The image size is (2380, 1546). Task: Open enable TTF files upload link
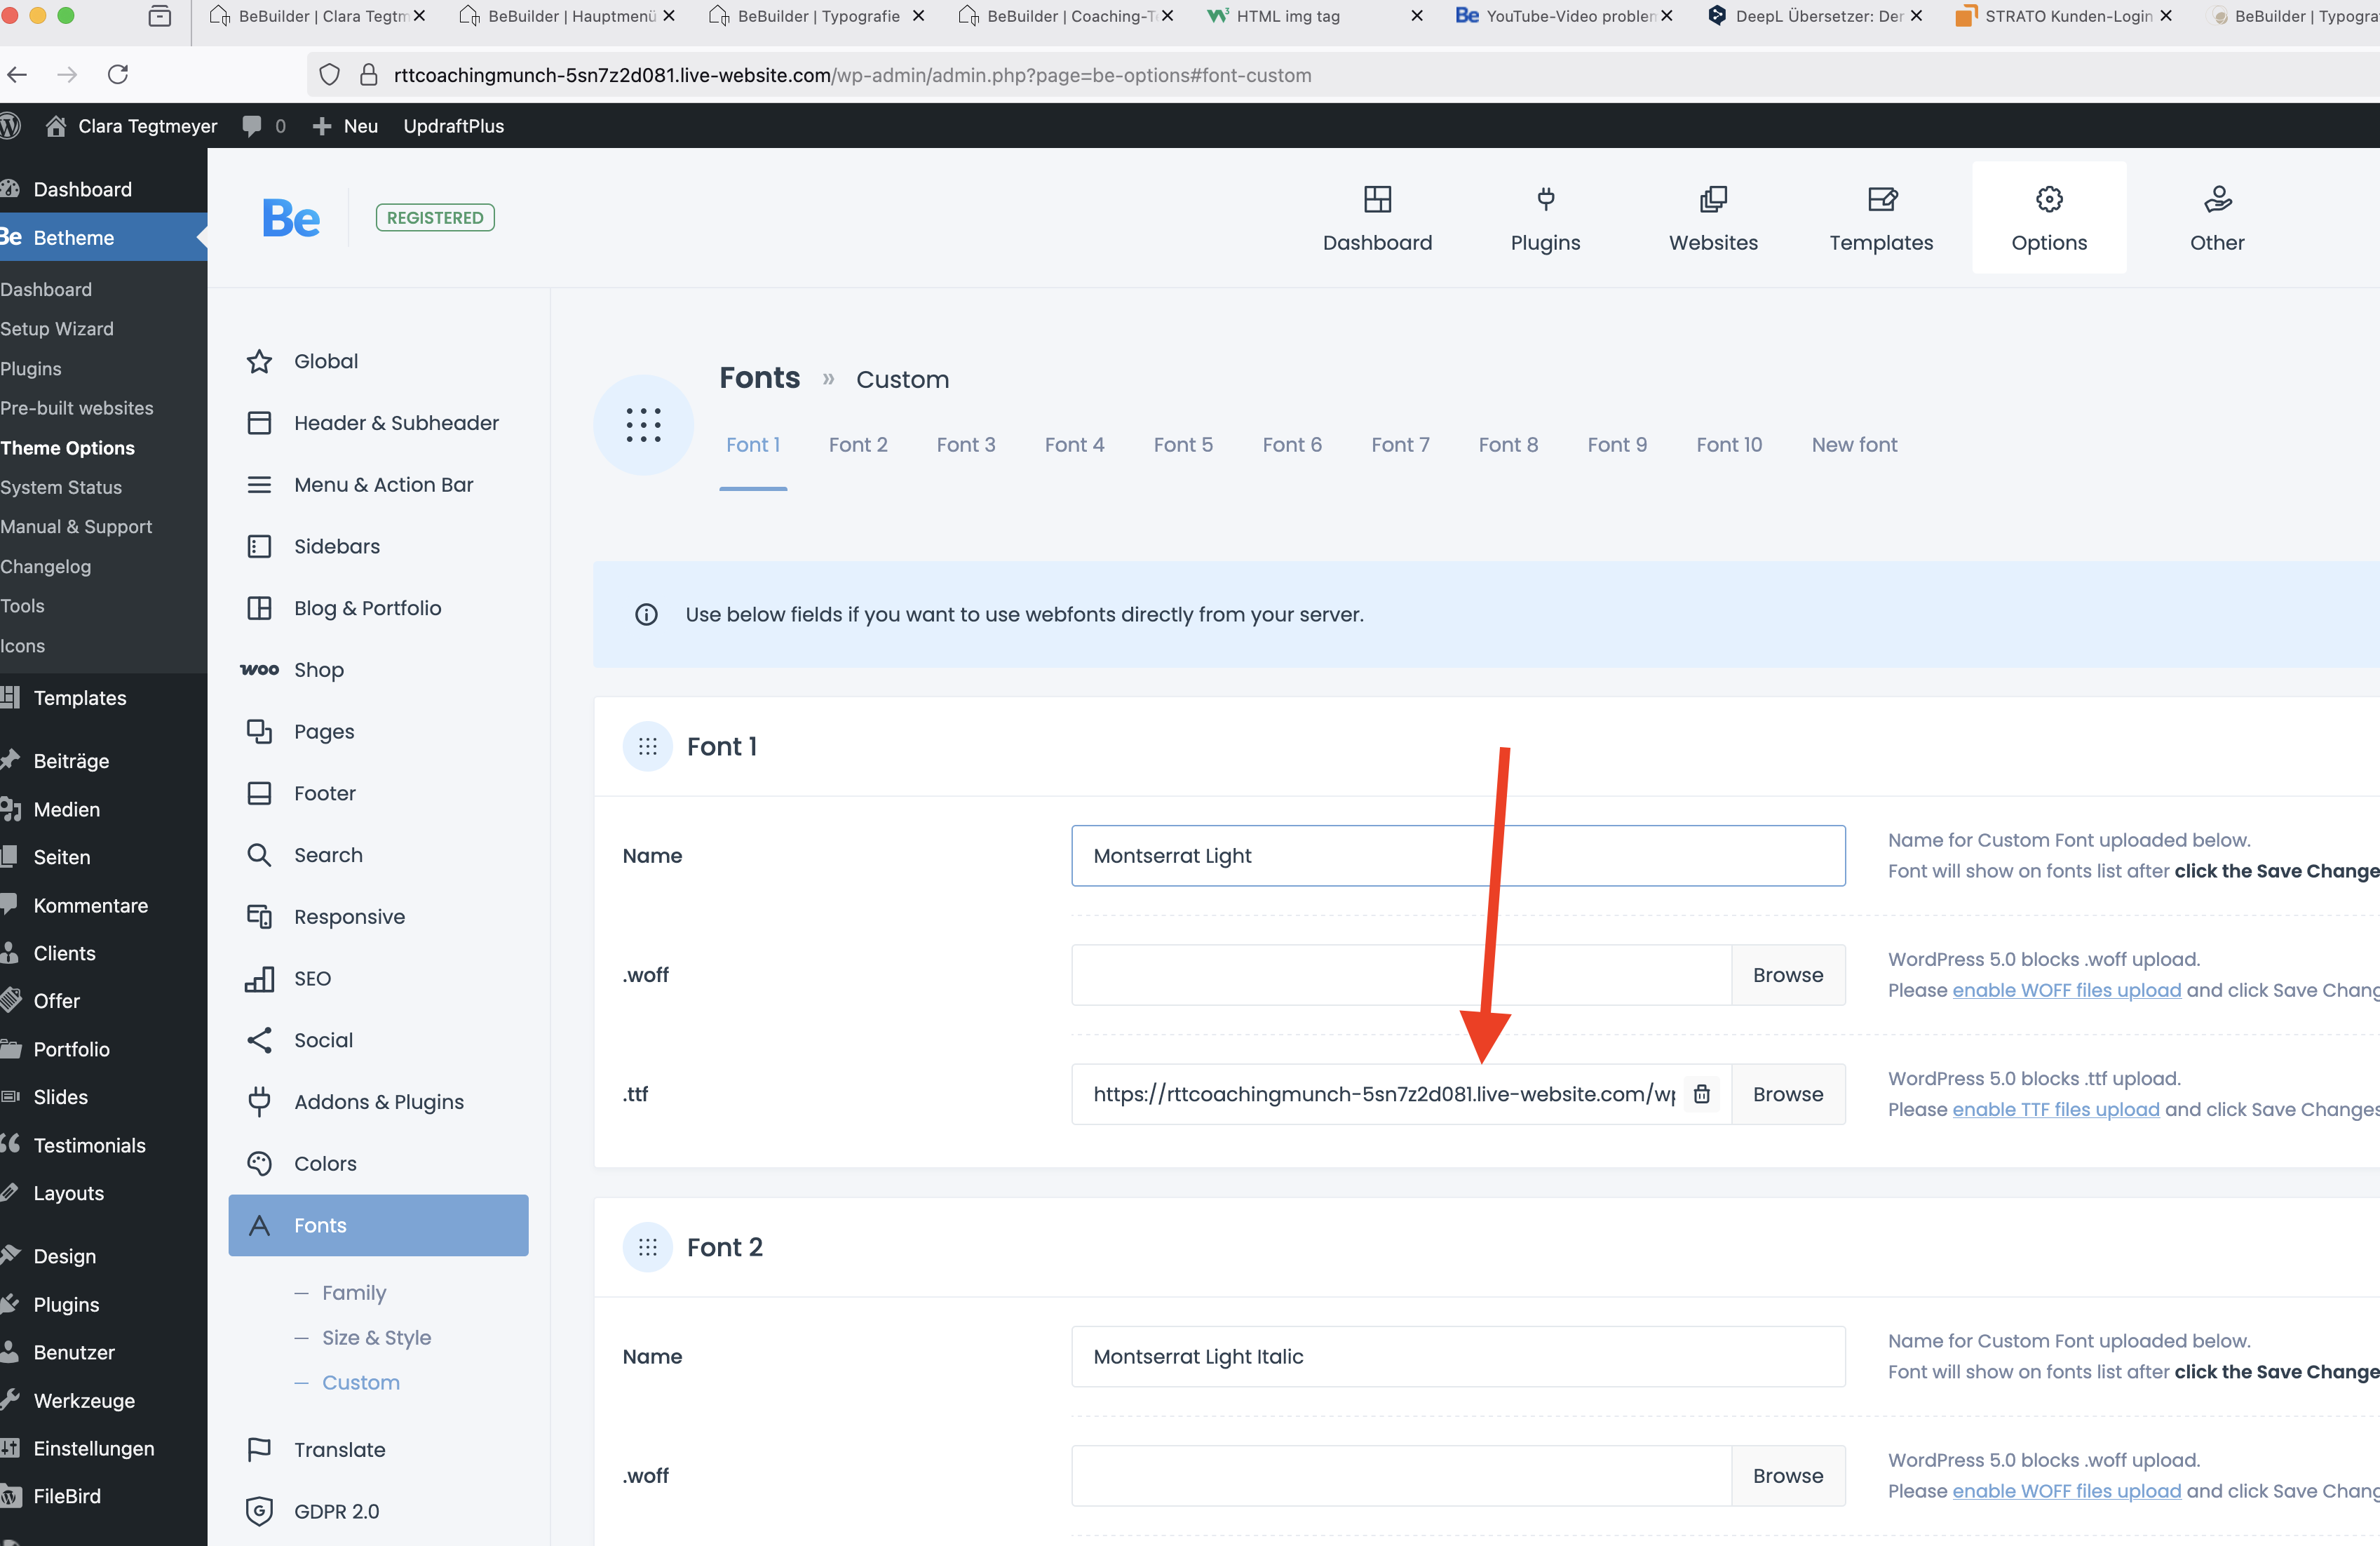2055,1109
